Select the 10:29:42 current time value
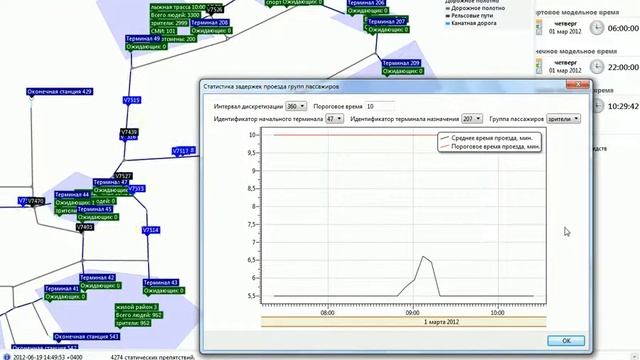 point(623,106)
